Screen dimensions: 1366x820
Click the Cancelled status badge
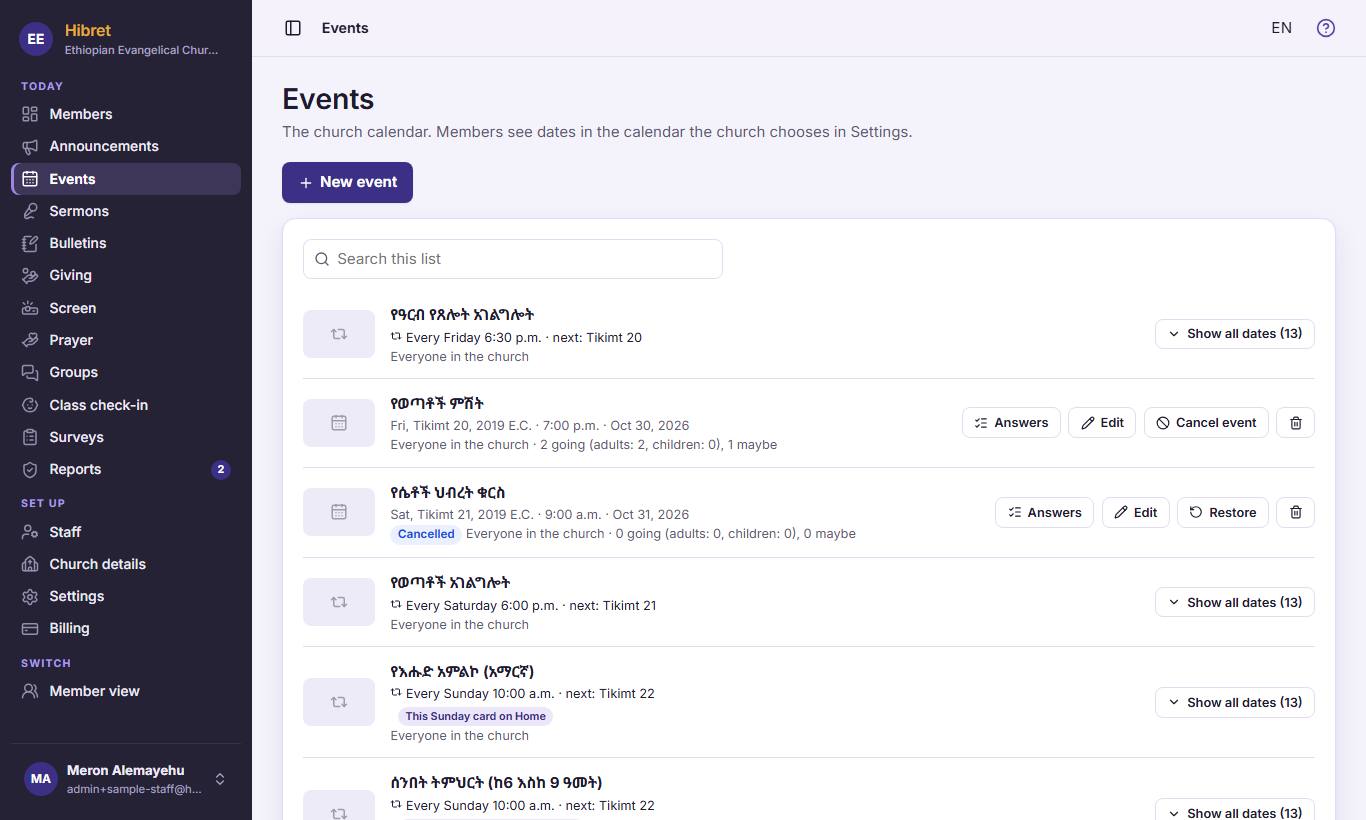[426, 534]
